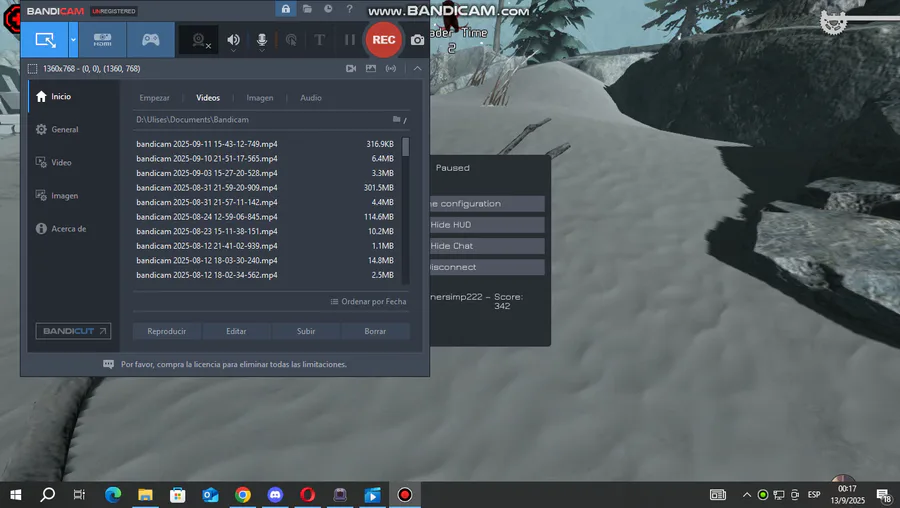900x508 pixels.
Task: Select bandicam 2025-08-23 15-11-38-151.mp4
Action: click(265, 231)
